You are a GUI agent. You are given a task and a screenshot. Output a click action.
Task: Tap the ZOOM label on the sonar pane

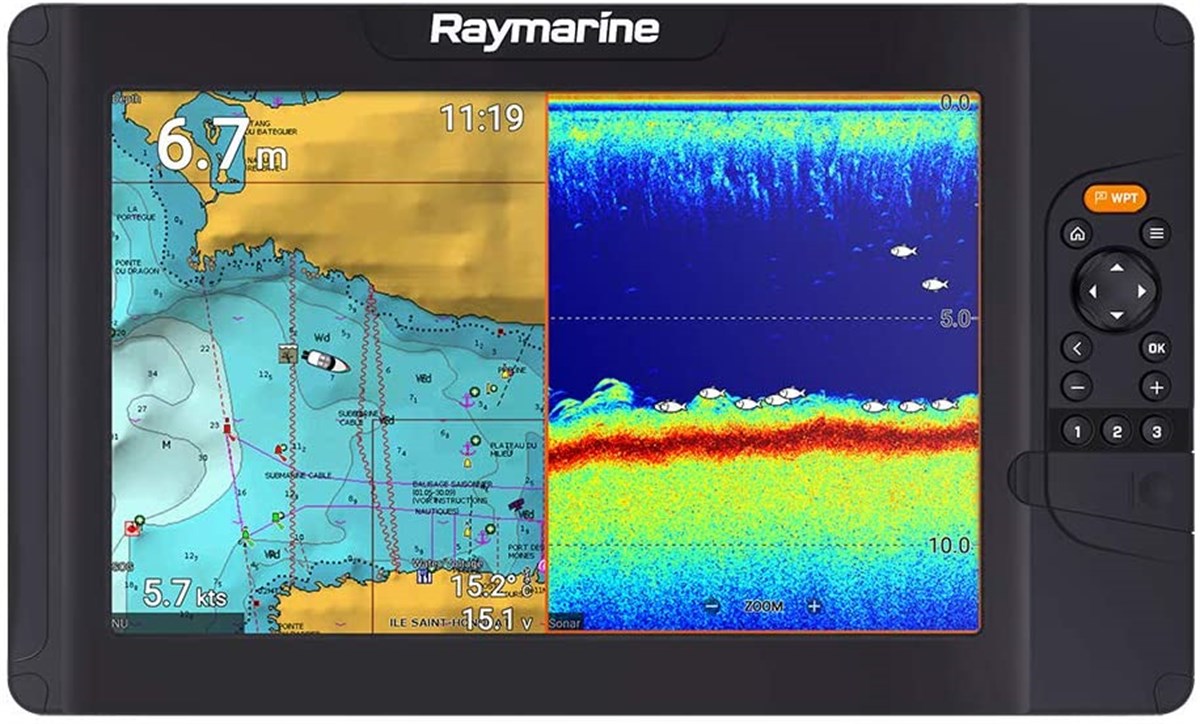click(763, 606)
